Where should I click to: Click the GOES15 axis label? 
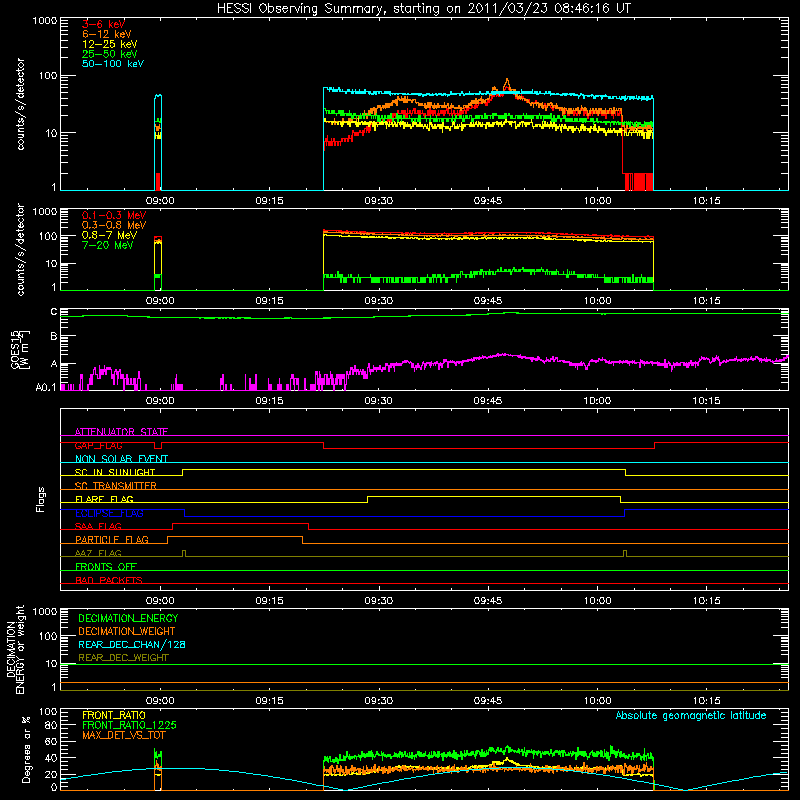pyautogui.click(x=19, y=349)
